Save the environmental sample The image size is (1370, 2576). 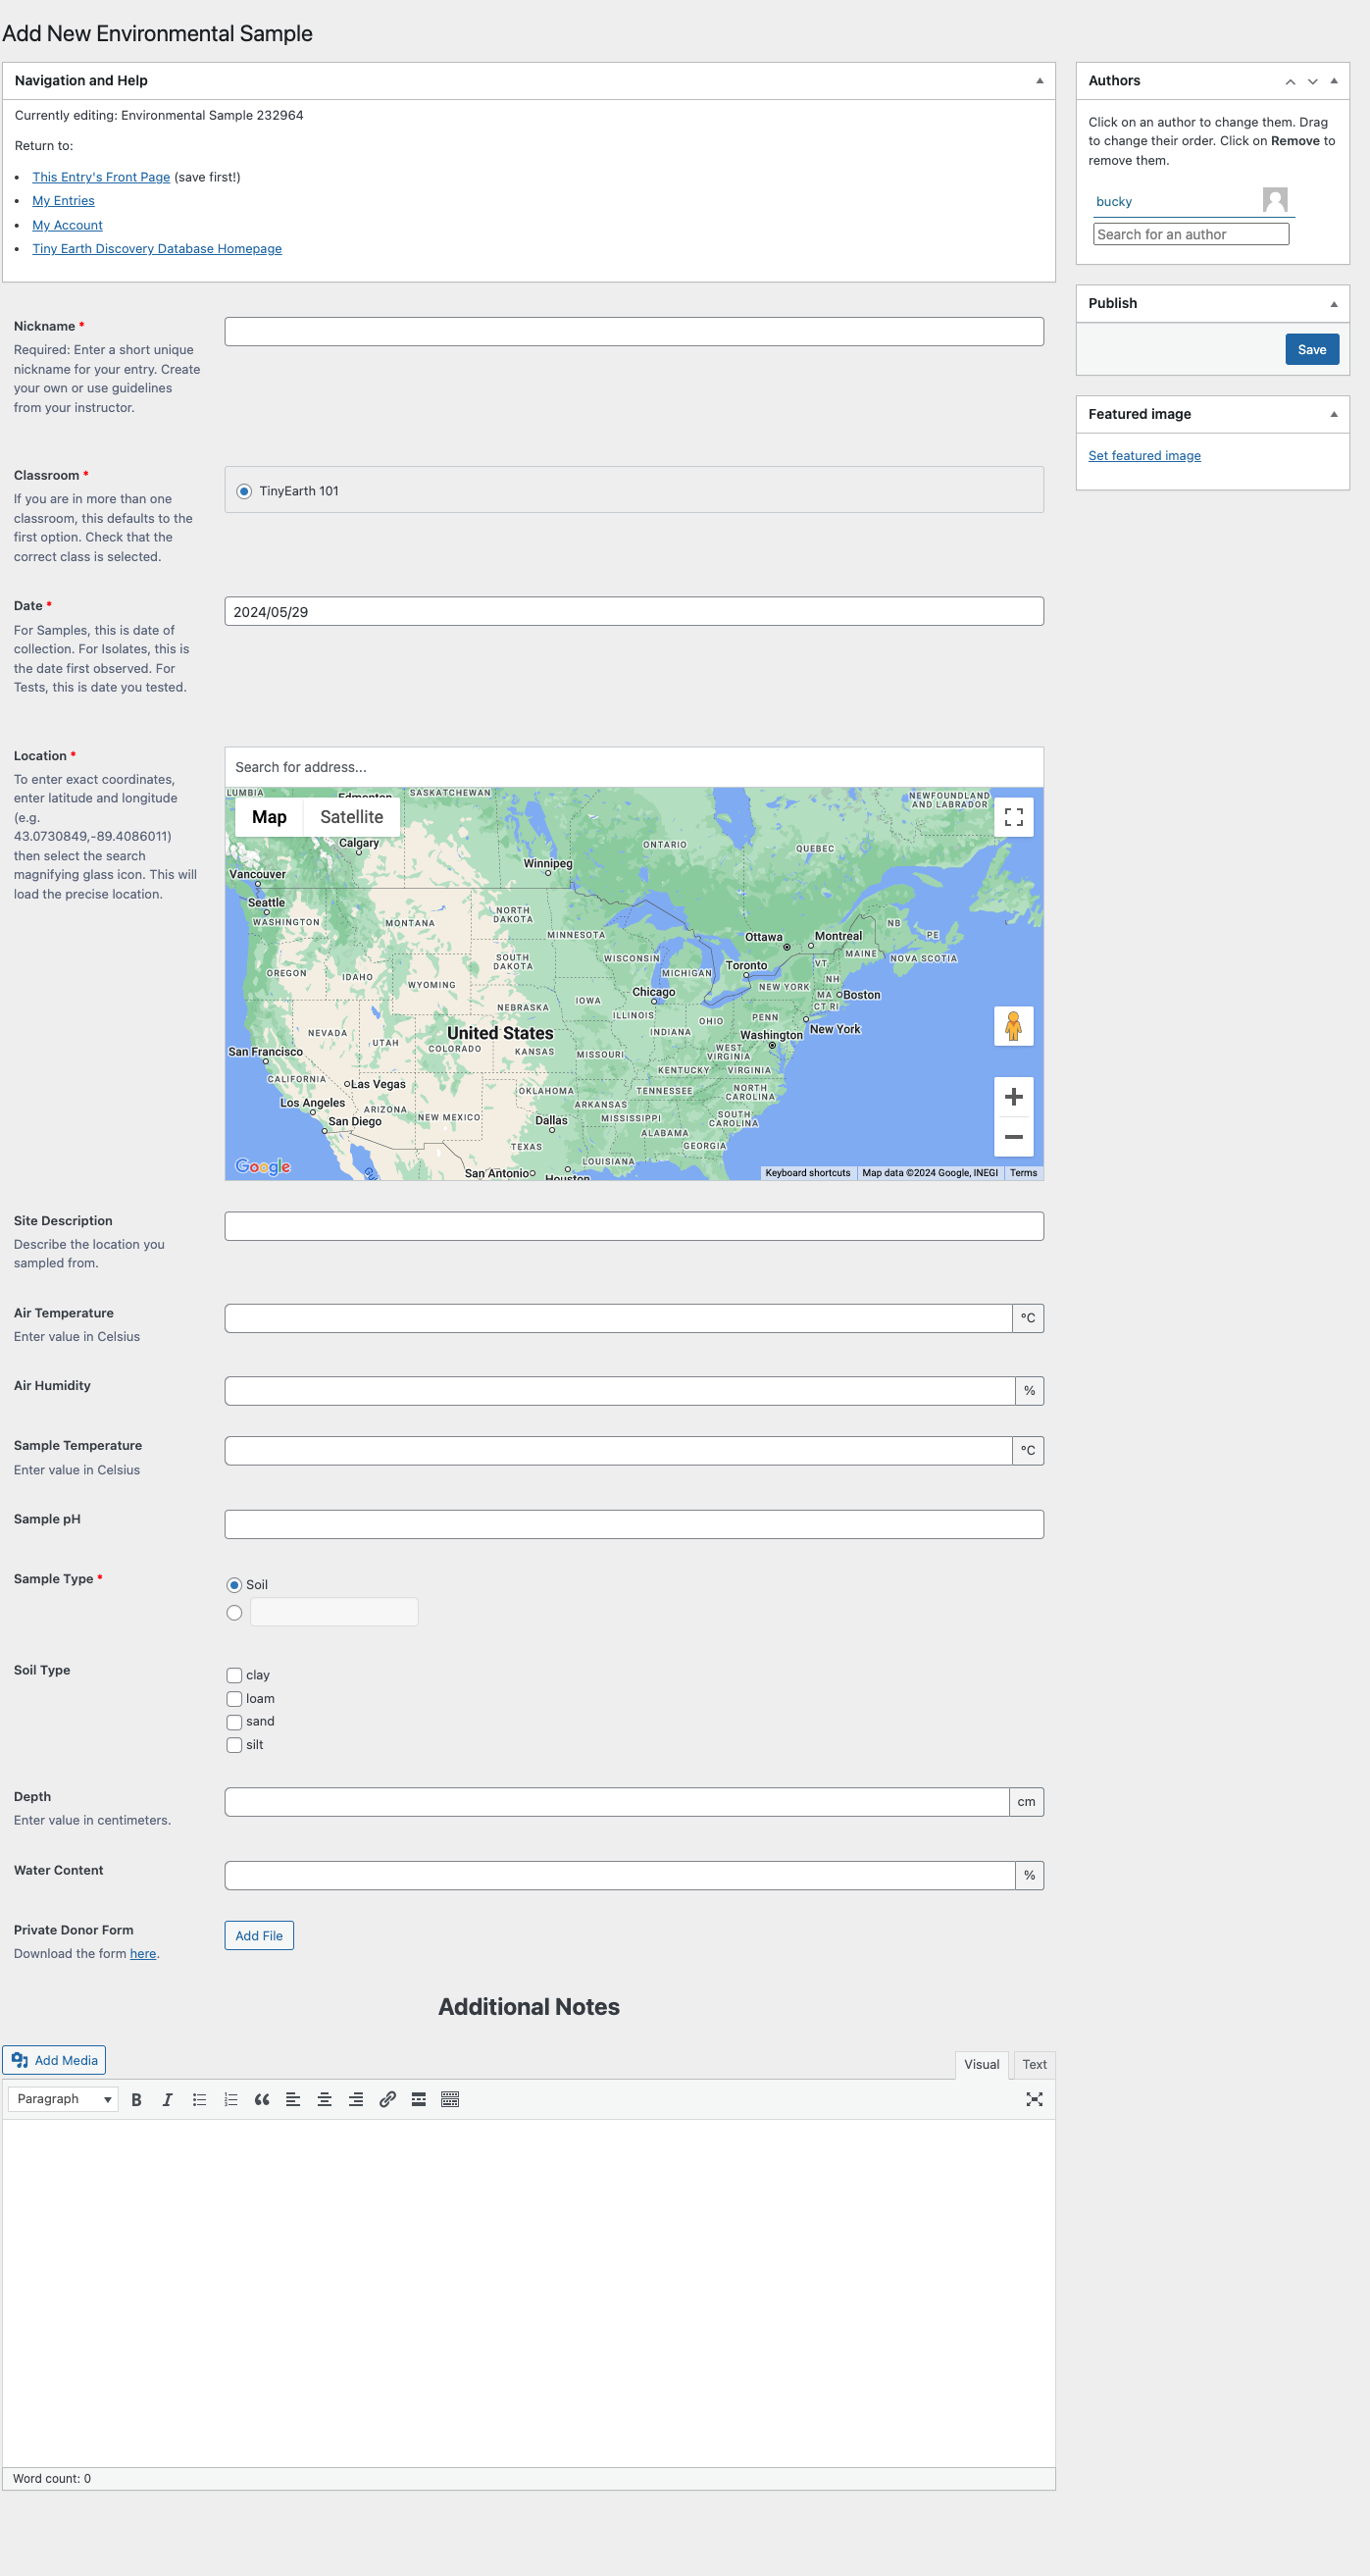[1311, 349]
